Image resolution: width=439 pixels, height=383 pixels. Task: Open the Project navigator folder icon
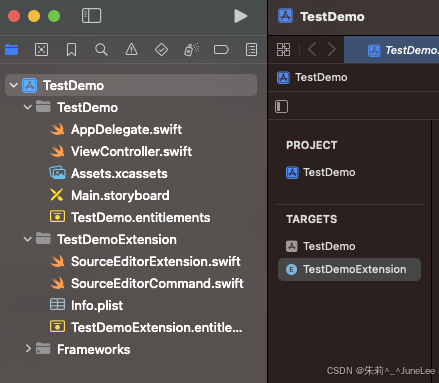(12, 50)
